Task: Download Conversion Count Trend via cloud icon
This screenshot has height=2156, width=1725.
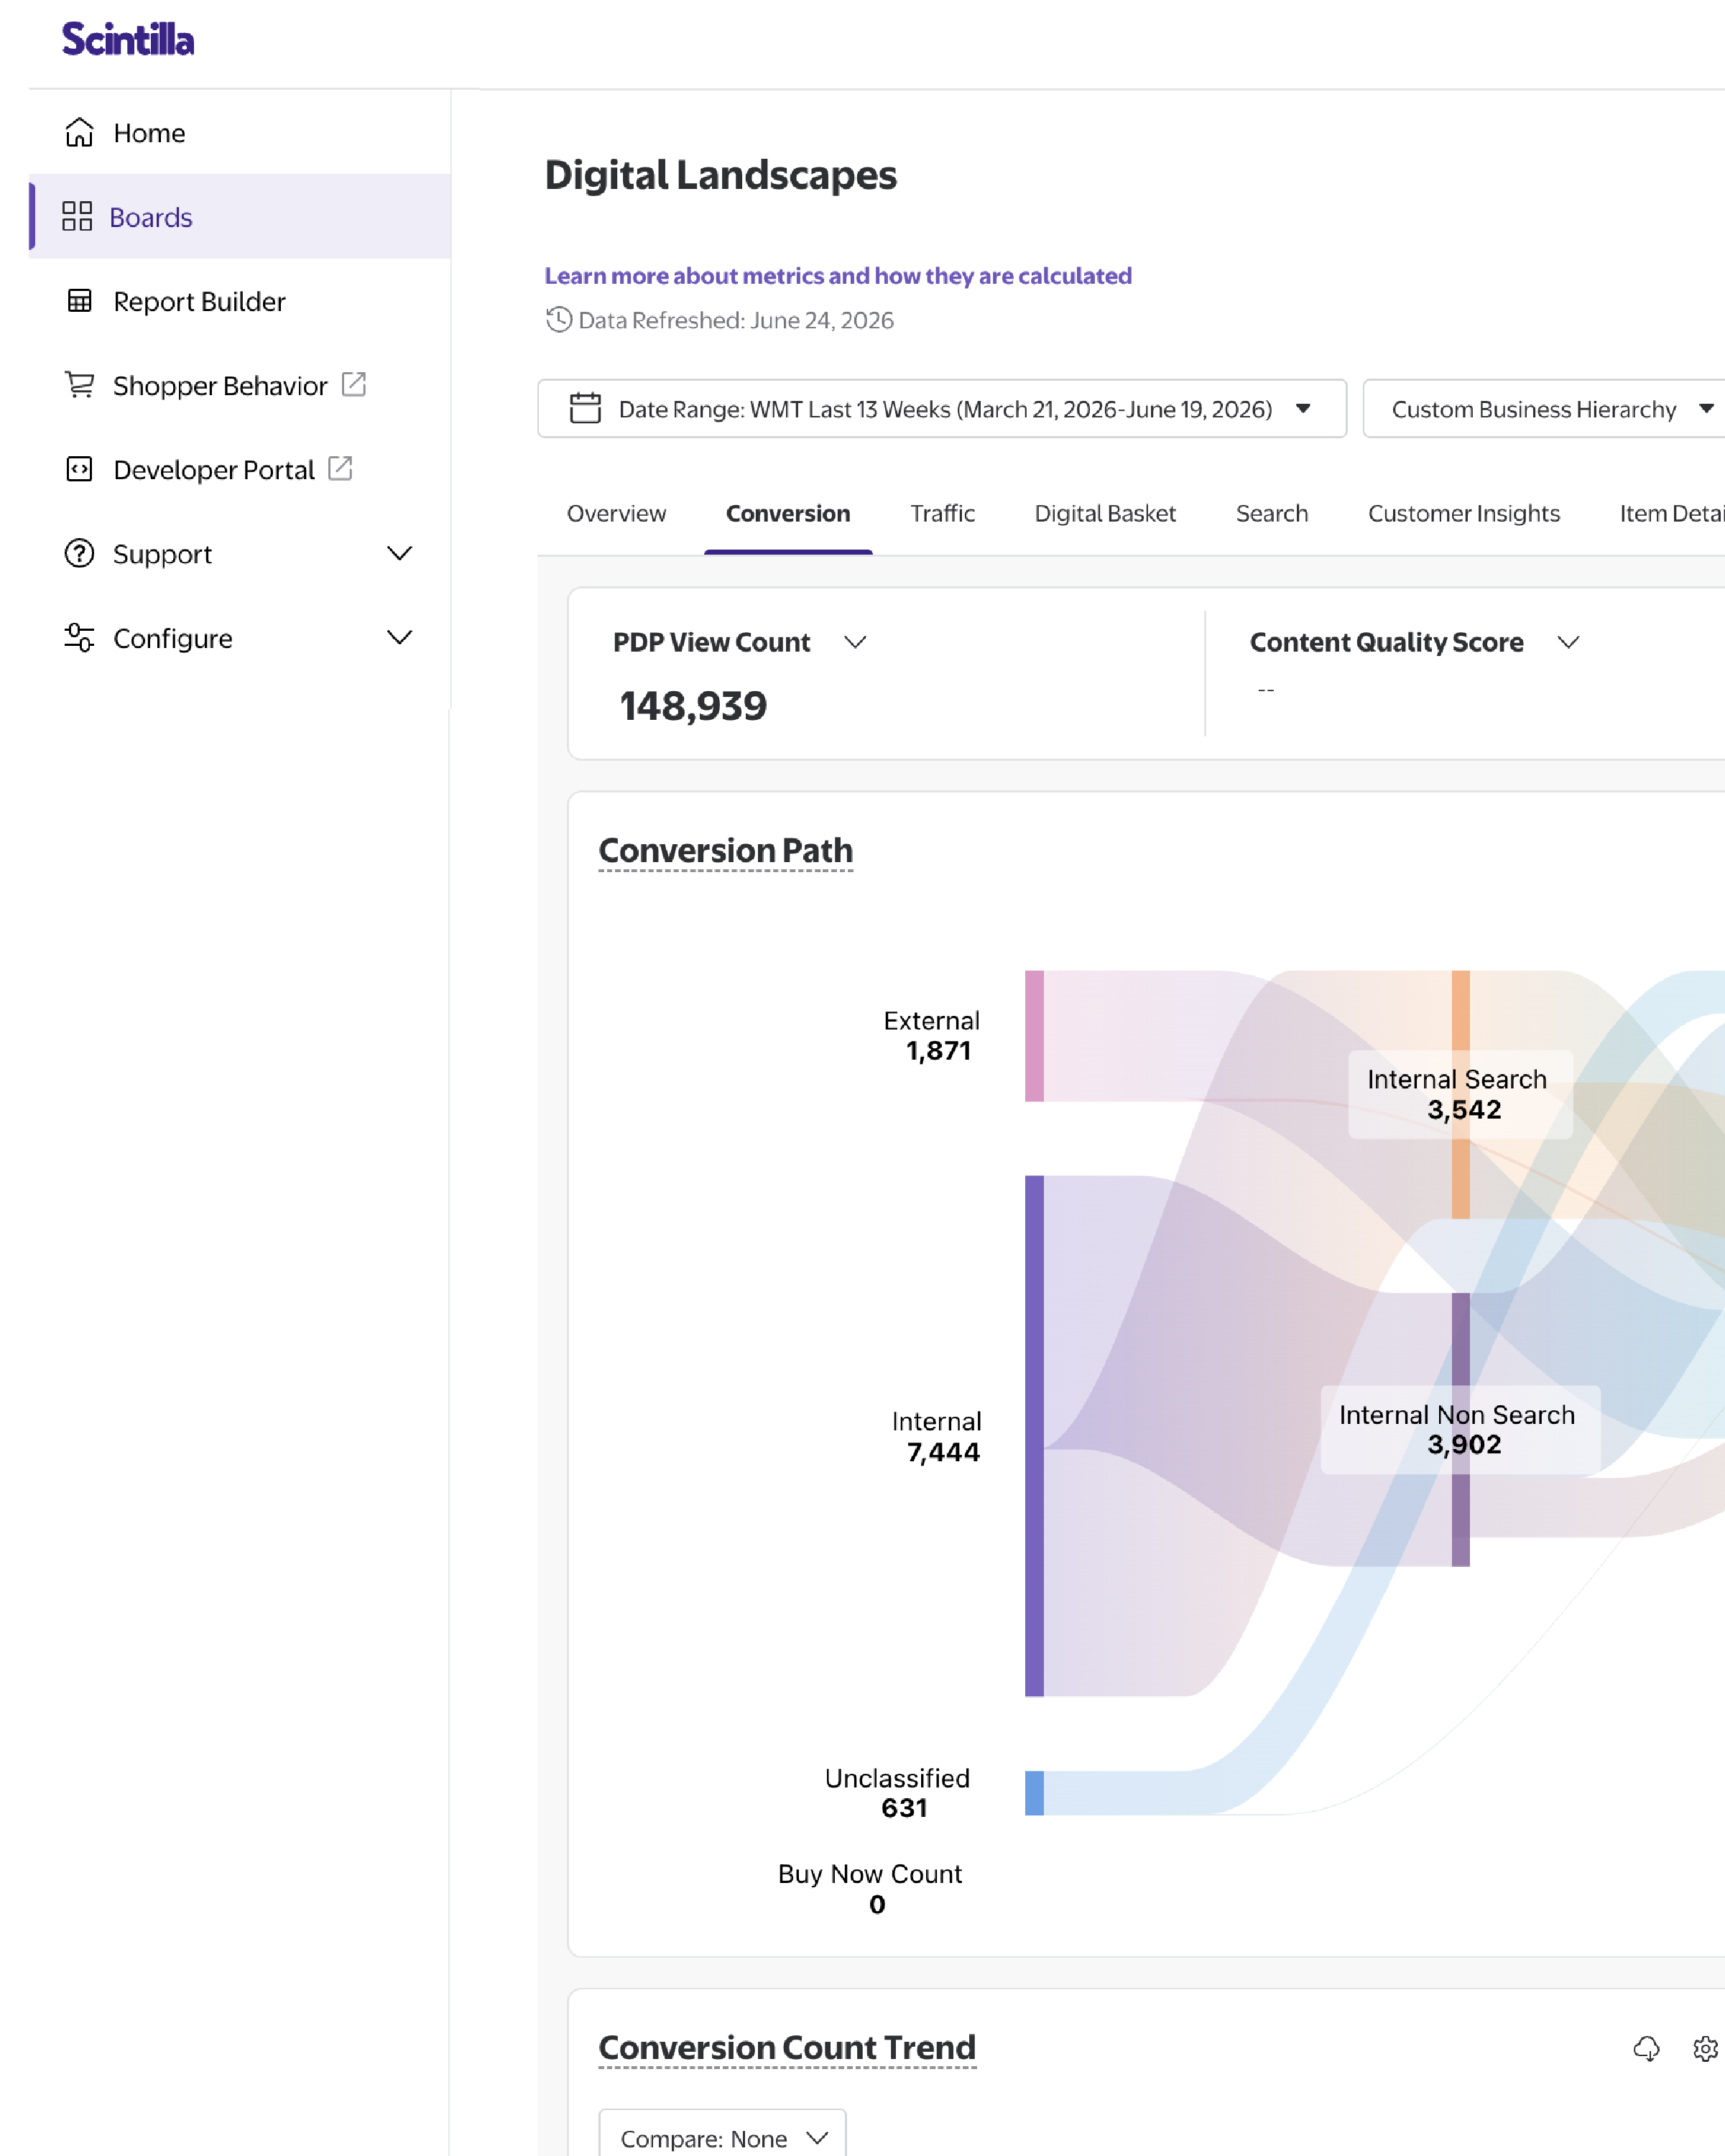Action: coord(1646,2048)
